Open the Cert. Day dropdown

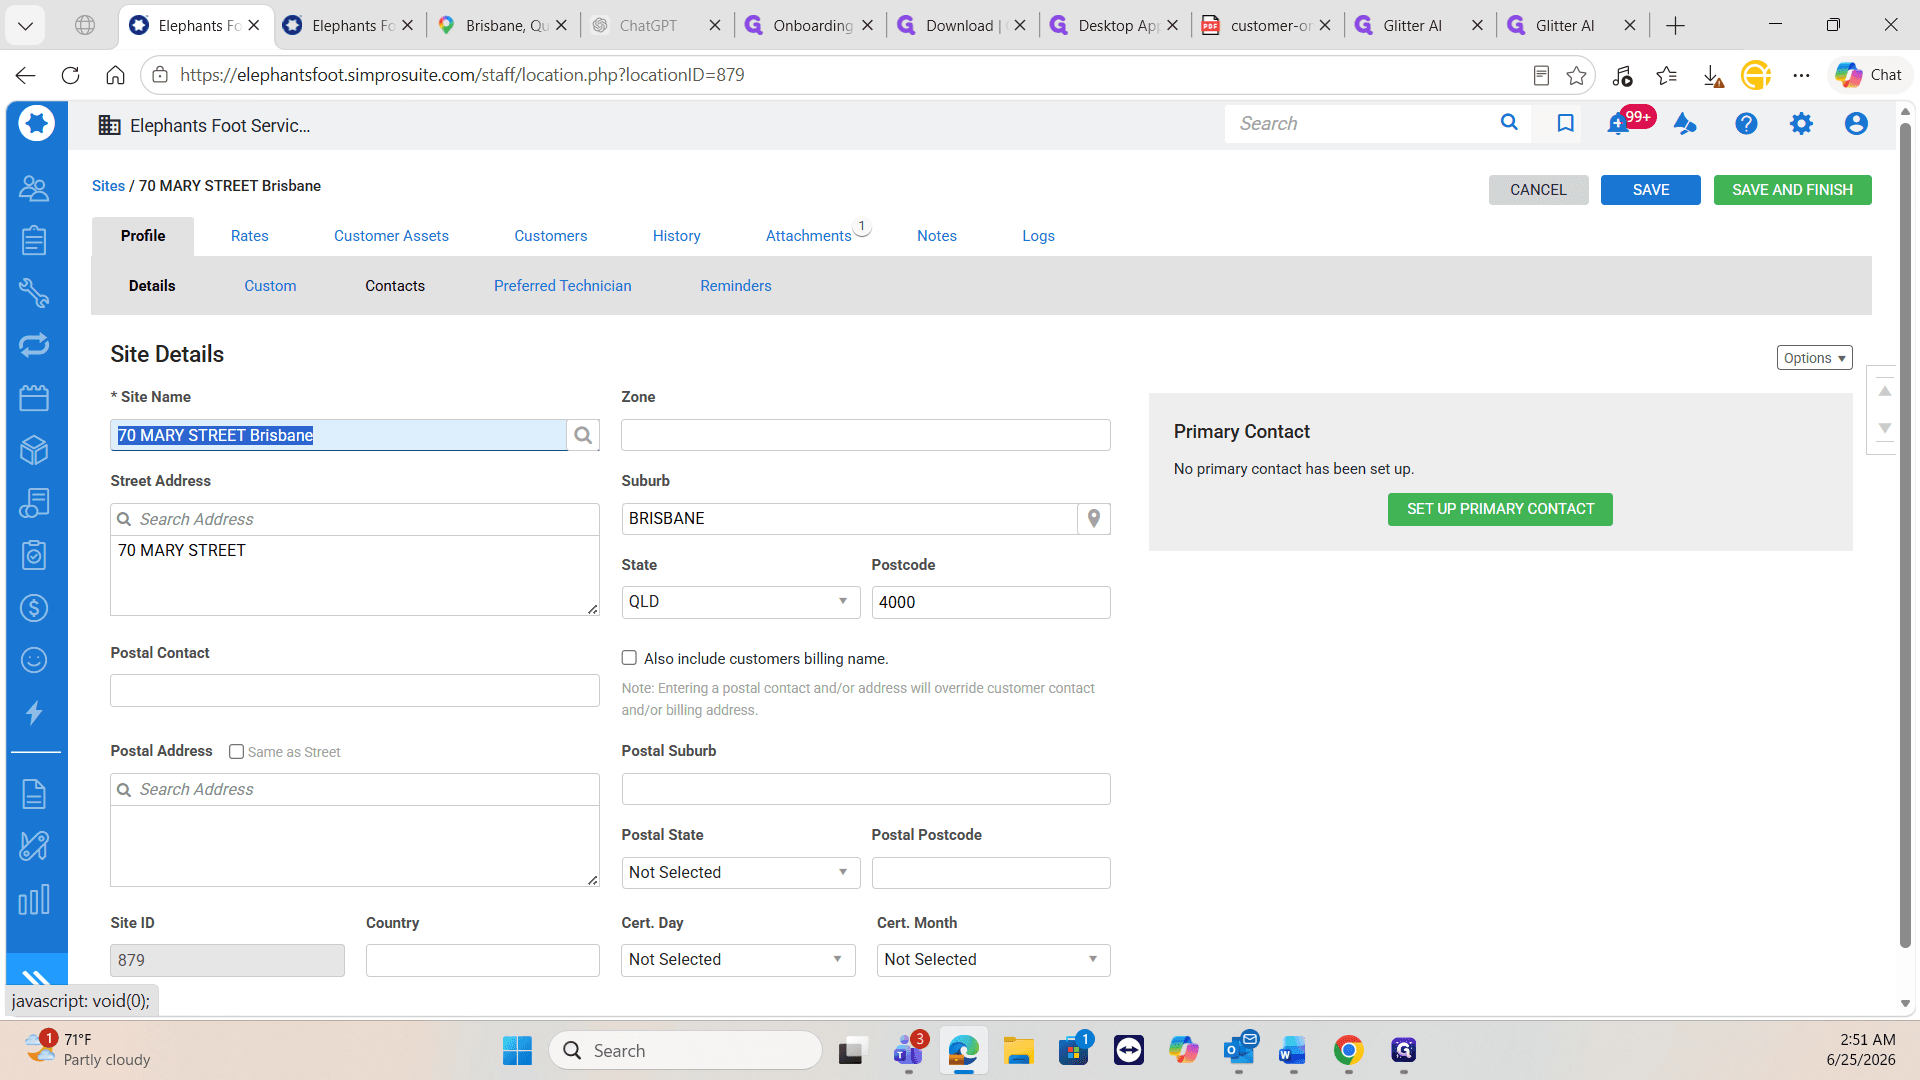[x=738, y=960]
